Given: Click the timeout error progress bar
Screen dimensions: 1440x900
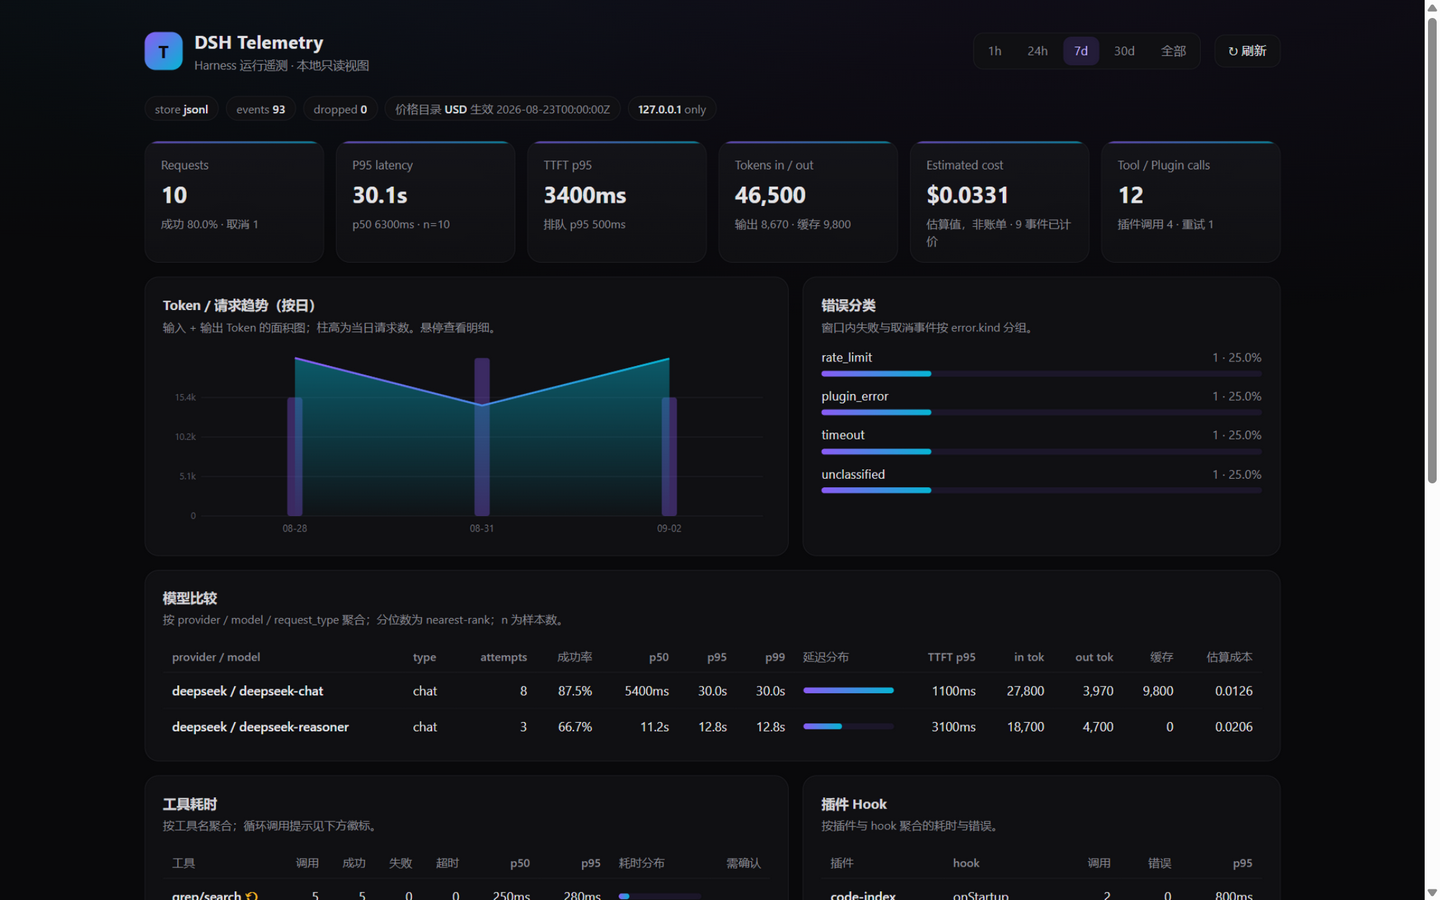Looking at the screenshot, I should click(x=1041, y=452).
